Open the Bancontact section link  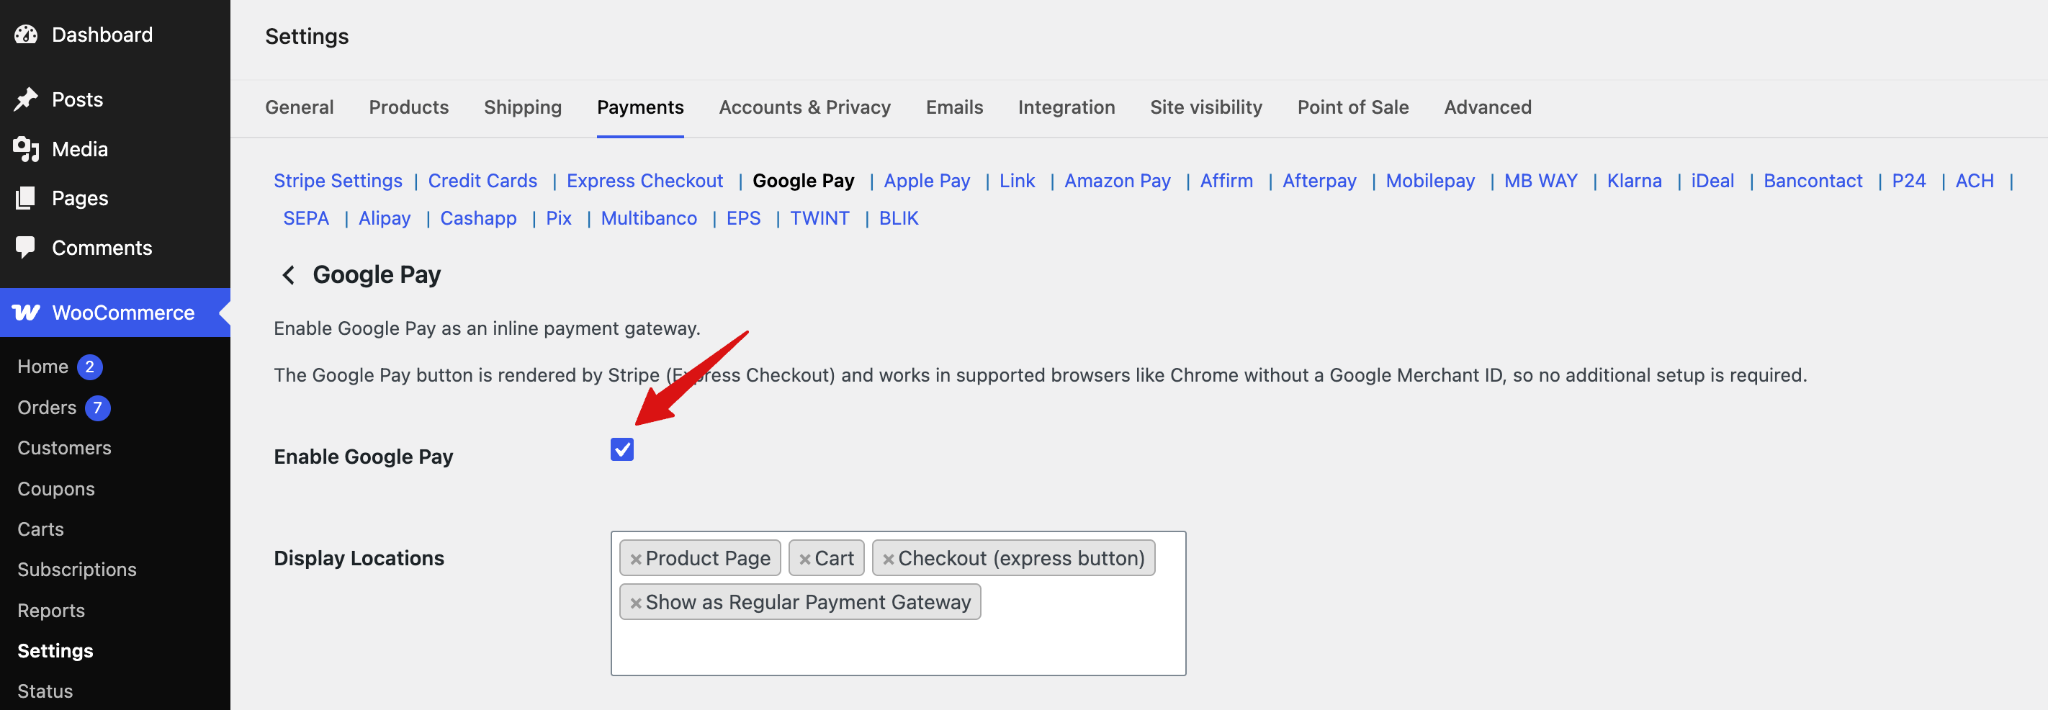click(1813, 181)
